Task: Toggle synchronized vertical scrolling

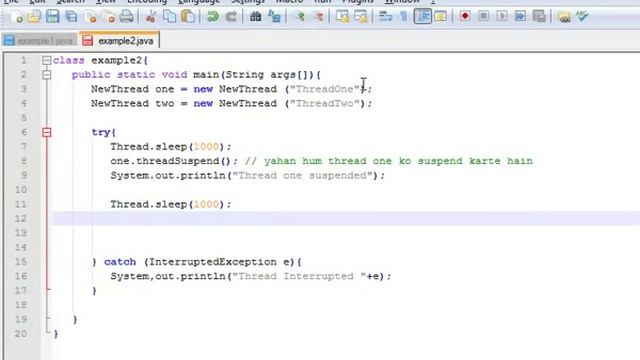Action: coord(342,17)
